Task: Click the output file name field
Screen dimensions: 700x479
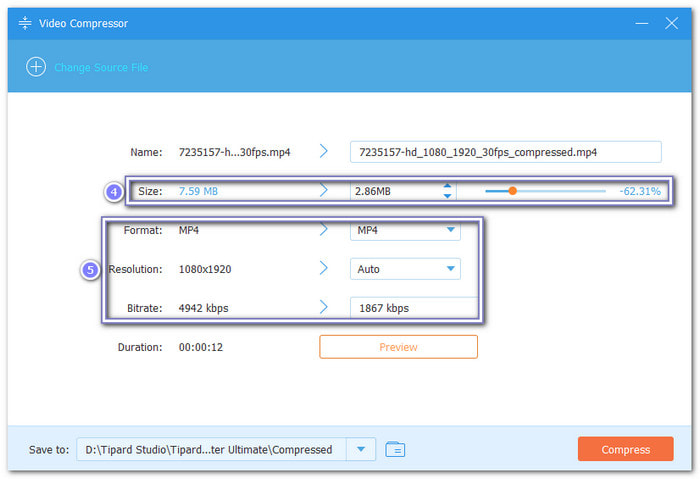Action: tap(505, 151)
